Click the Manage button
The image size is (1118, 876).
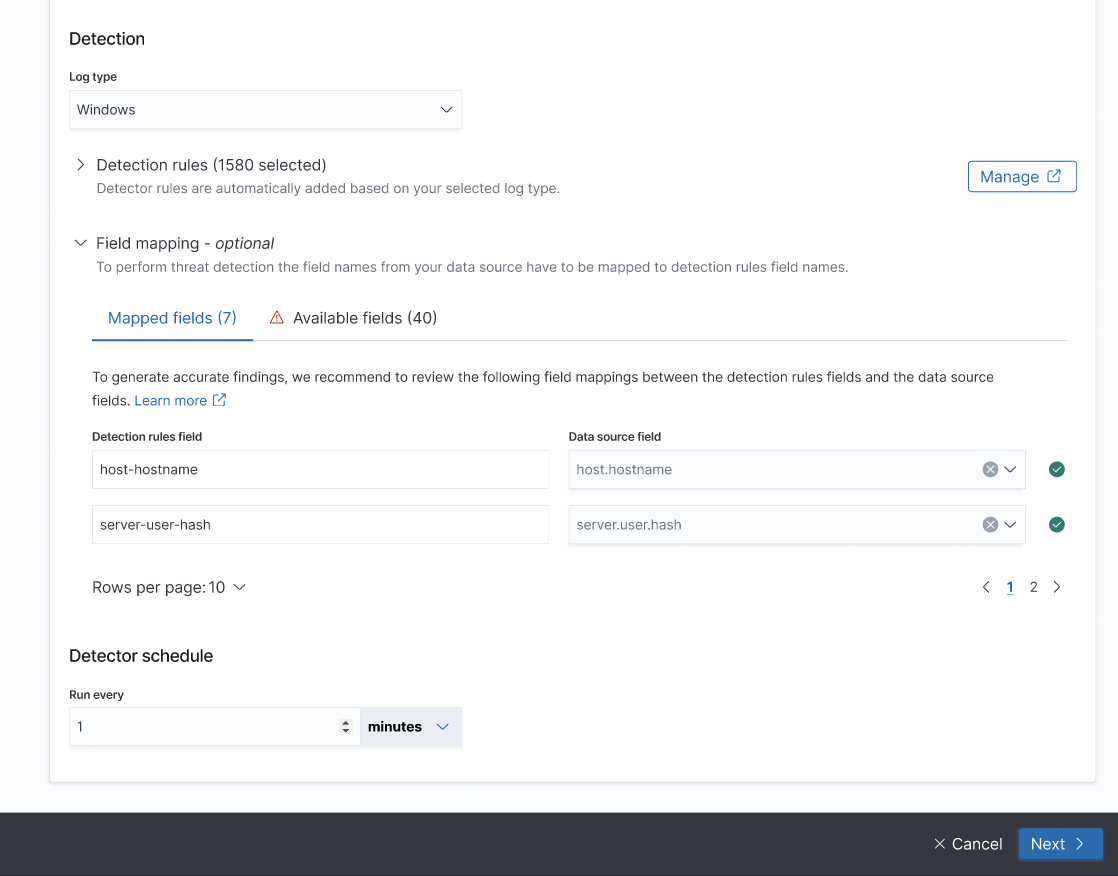1021,176
